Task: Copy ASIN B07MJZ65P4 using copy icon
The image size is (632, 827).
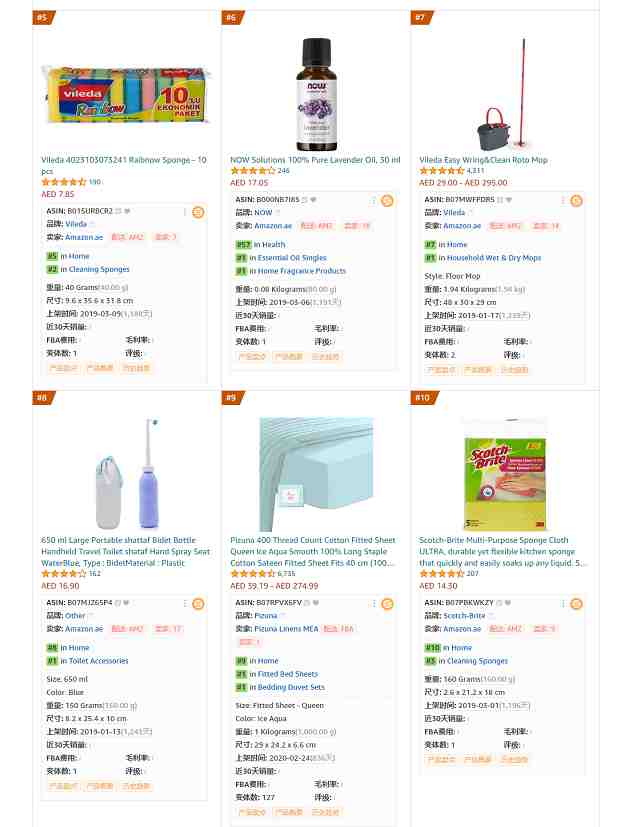Action: pyautogui.click(x=118, y=602)
